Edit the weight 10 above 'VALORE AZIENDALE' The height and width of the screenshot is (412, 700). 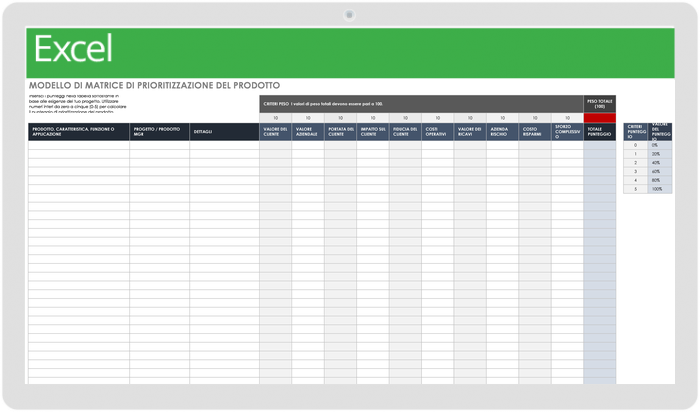click(x=308, y=118)
